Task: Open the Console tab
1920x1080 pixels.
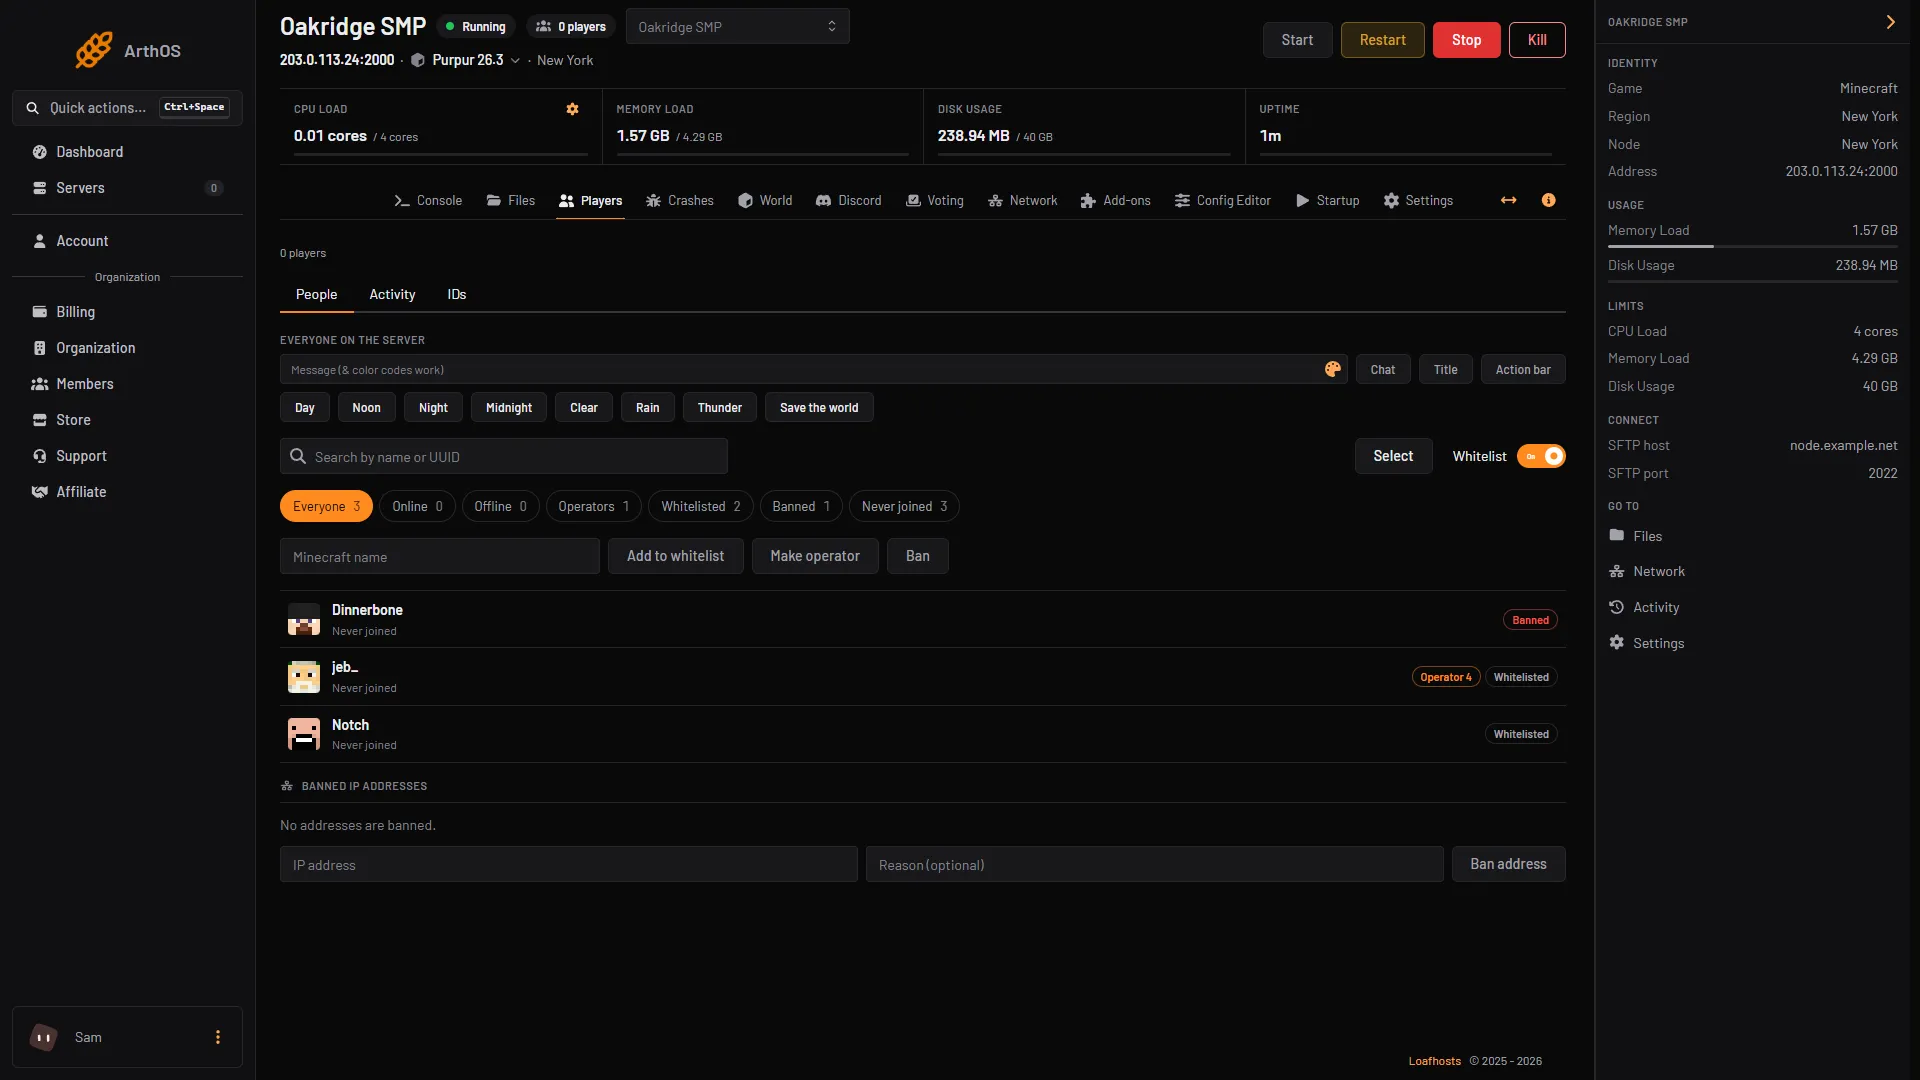Action: [428, 200]
